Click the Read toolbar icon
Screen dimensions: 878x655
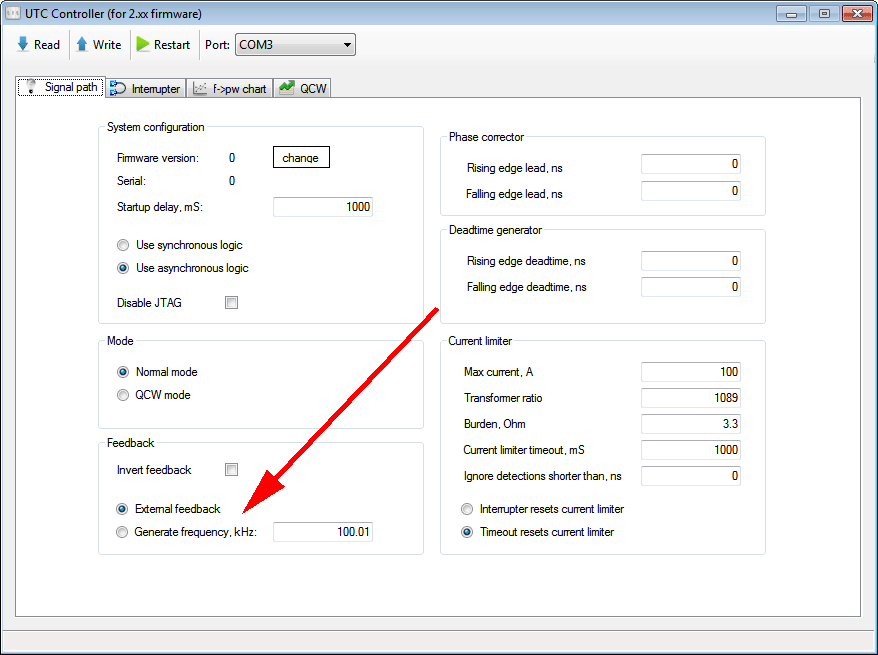(23, 45)
